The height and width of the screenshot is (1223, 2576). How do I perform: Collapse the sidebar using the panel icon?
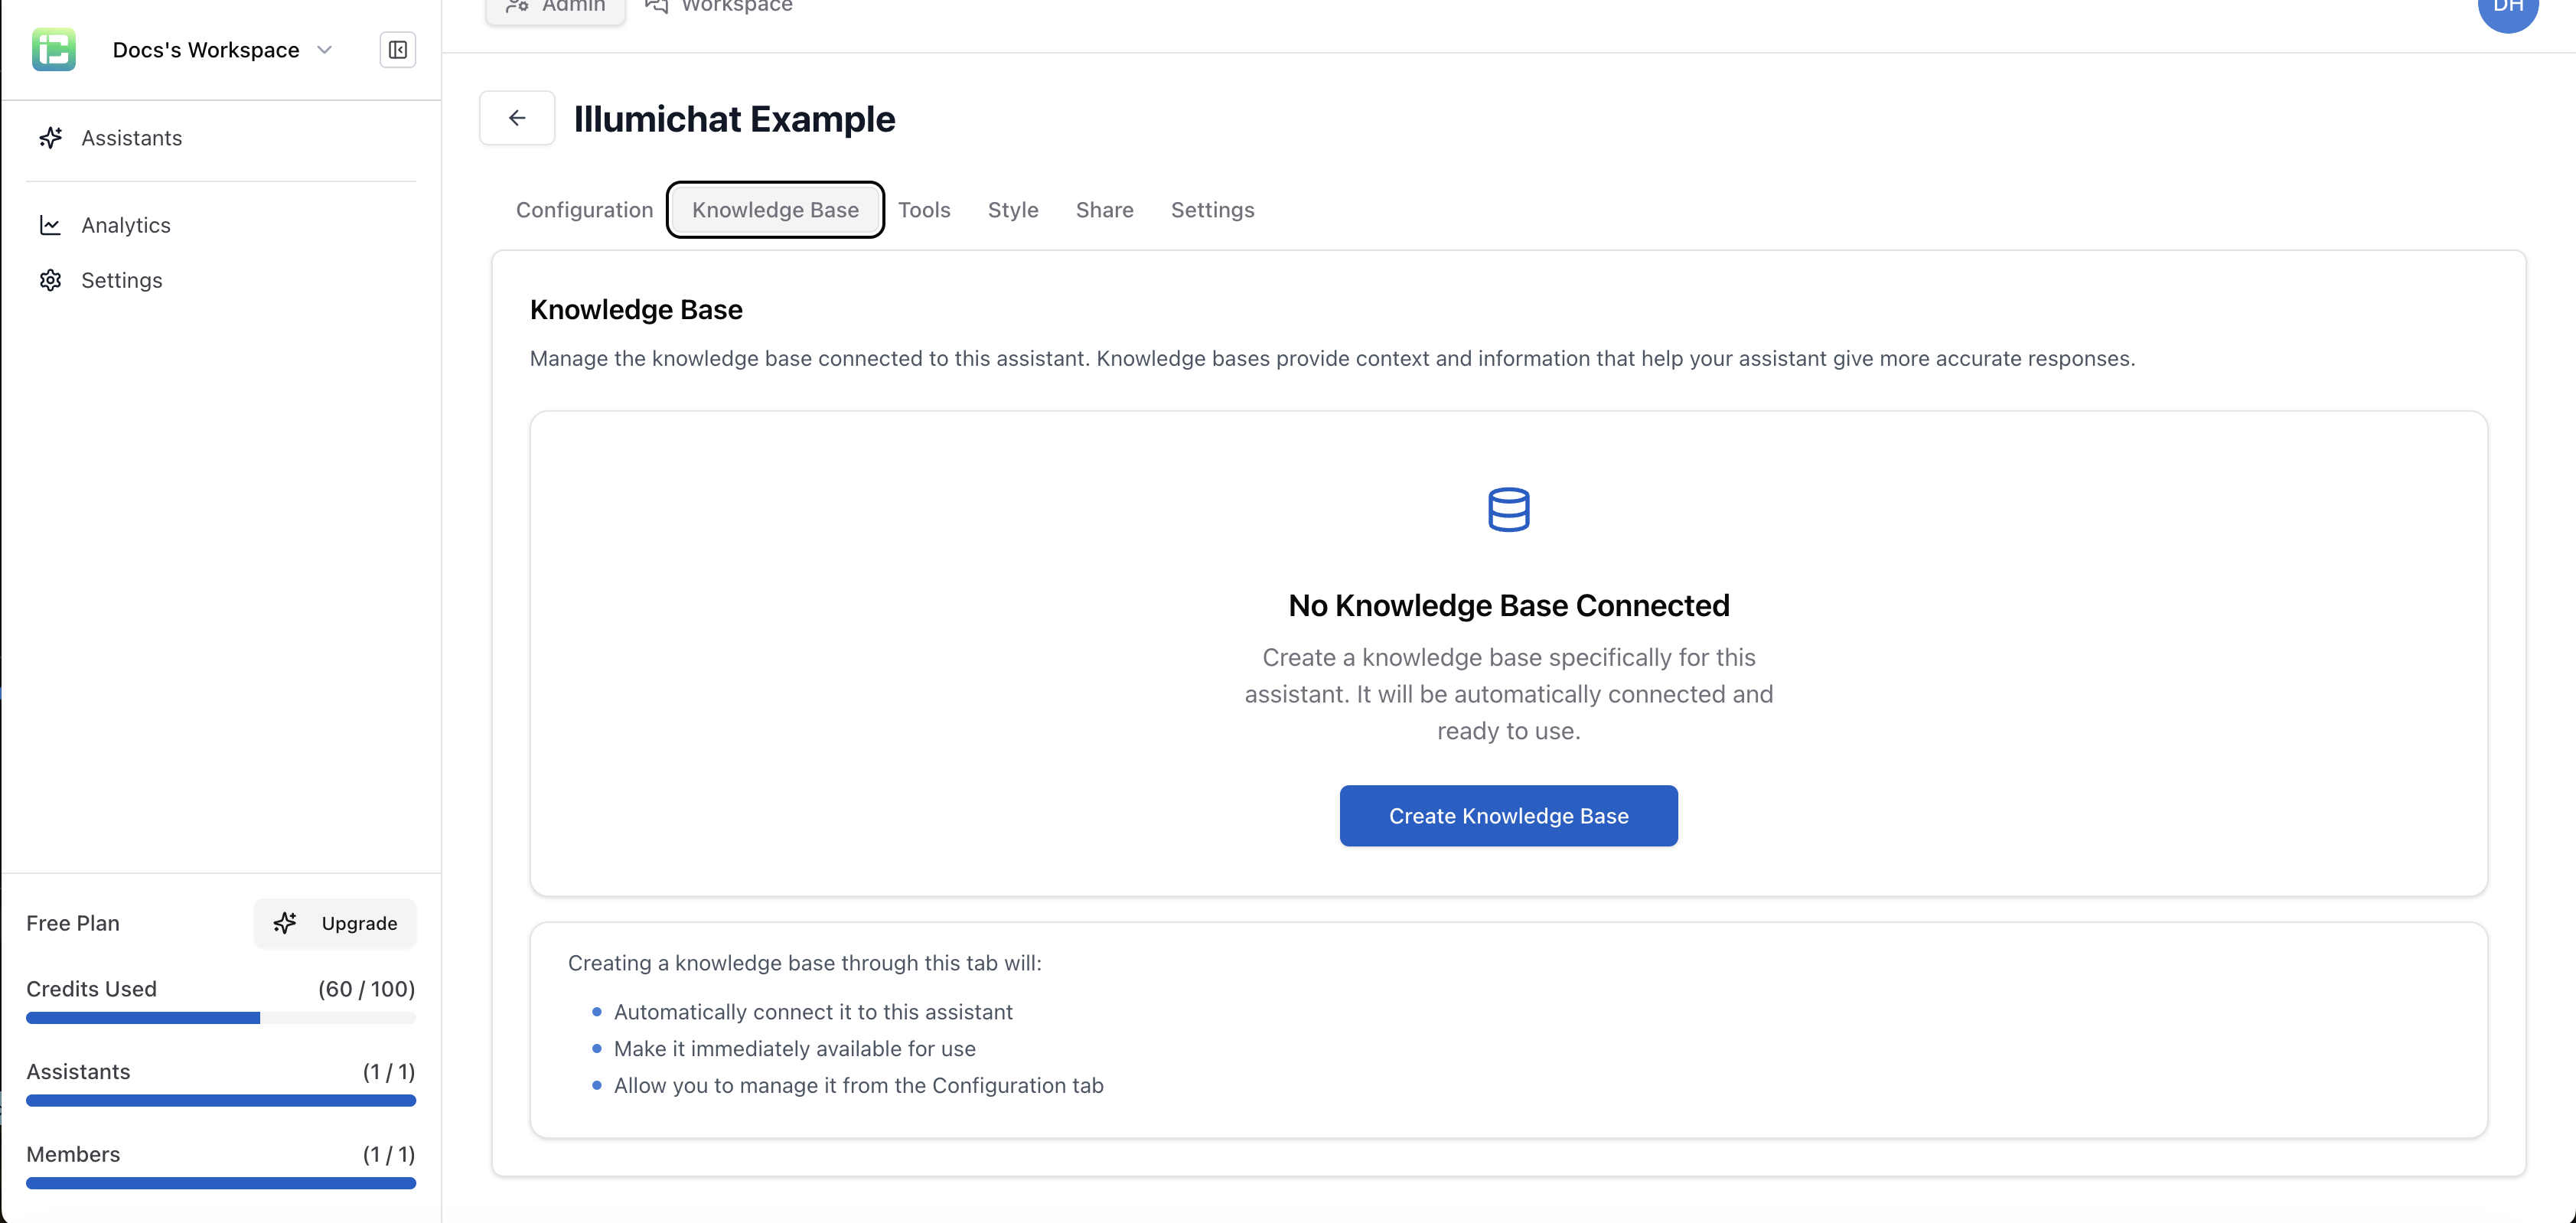click(398, 49)
